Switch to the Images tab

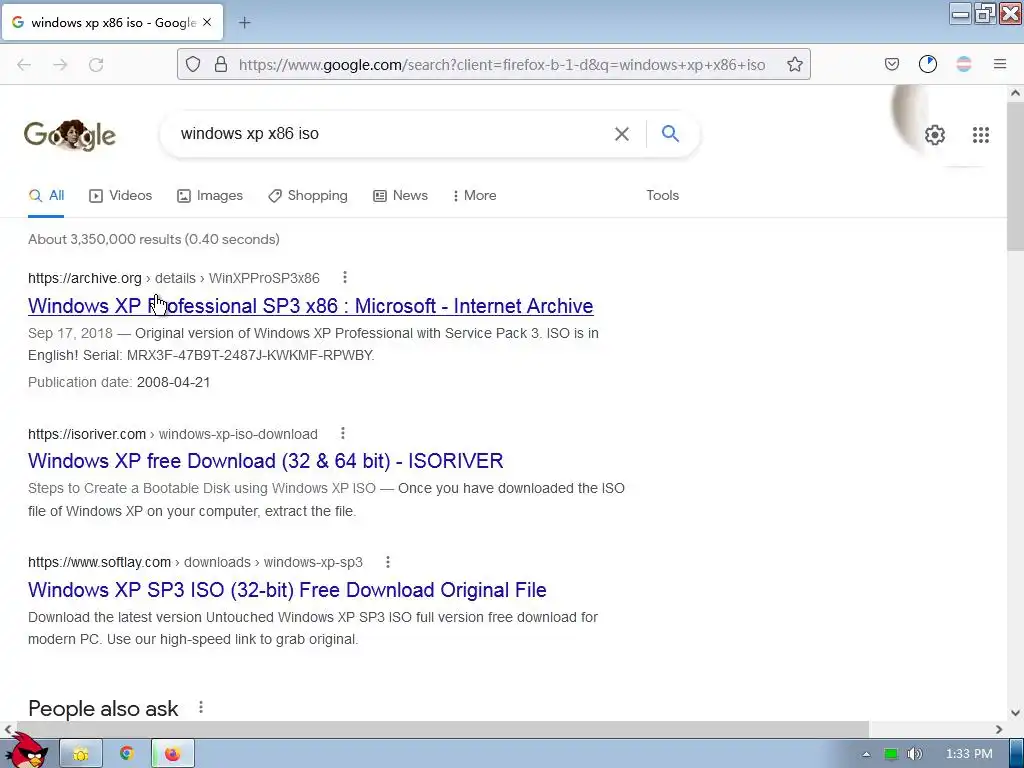pyautogui.click(x=210, y=195)
